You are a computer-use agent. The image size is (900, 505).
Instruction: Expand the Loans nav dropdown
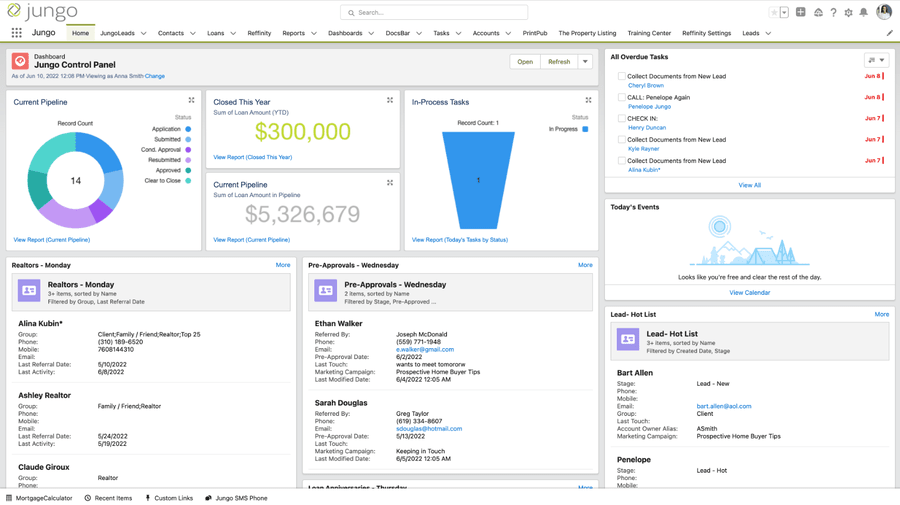(233, 33)
